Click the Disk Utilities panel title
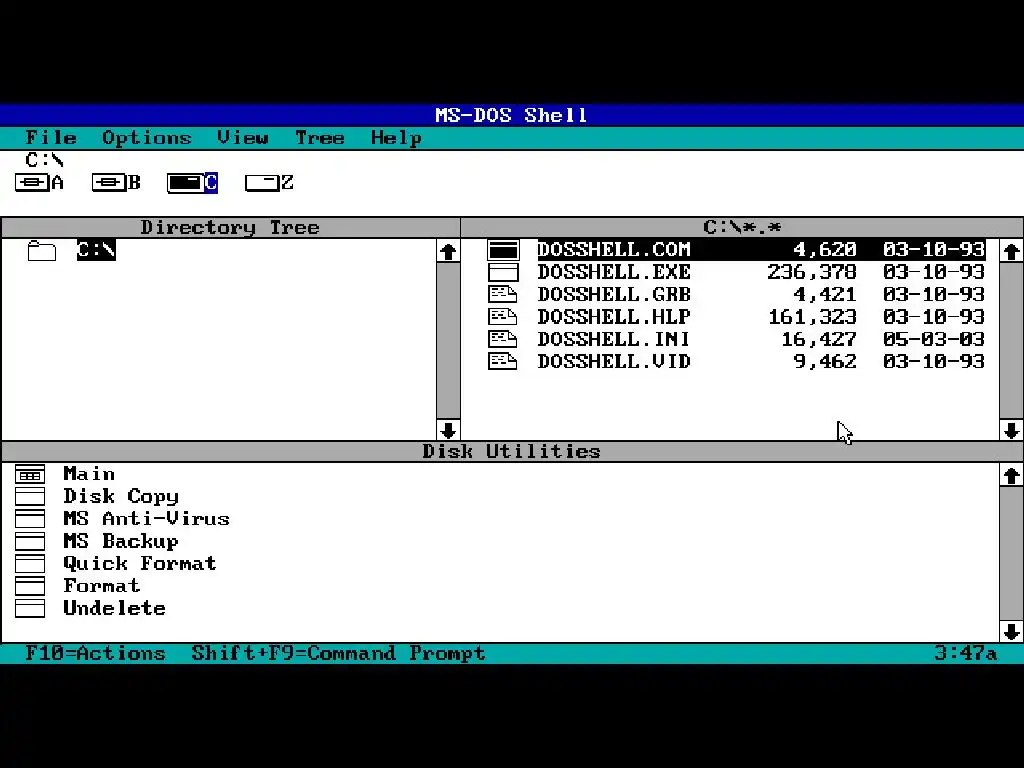 [x=511, y=451]
